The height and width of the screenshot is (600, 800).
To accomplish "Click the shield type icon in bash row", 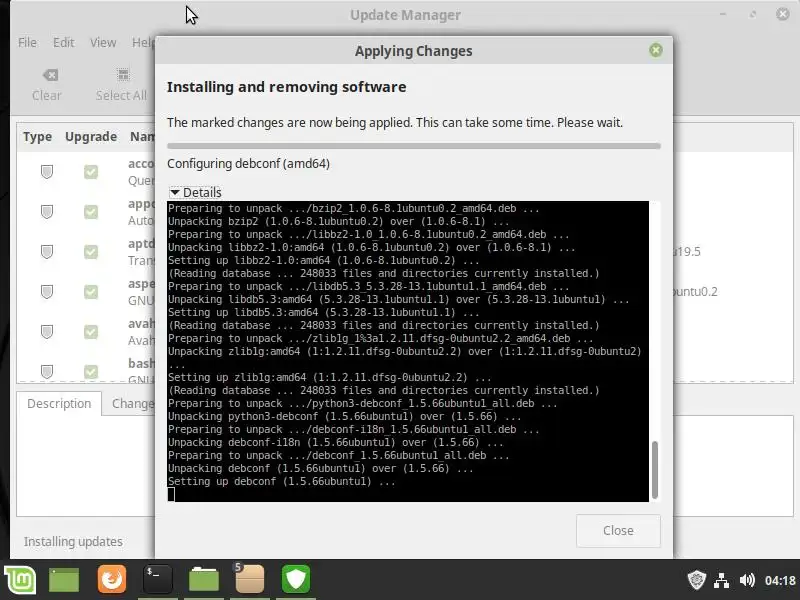I will tap(47, 371).
